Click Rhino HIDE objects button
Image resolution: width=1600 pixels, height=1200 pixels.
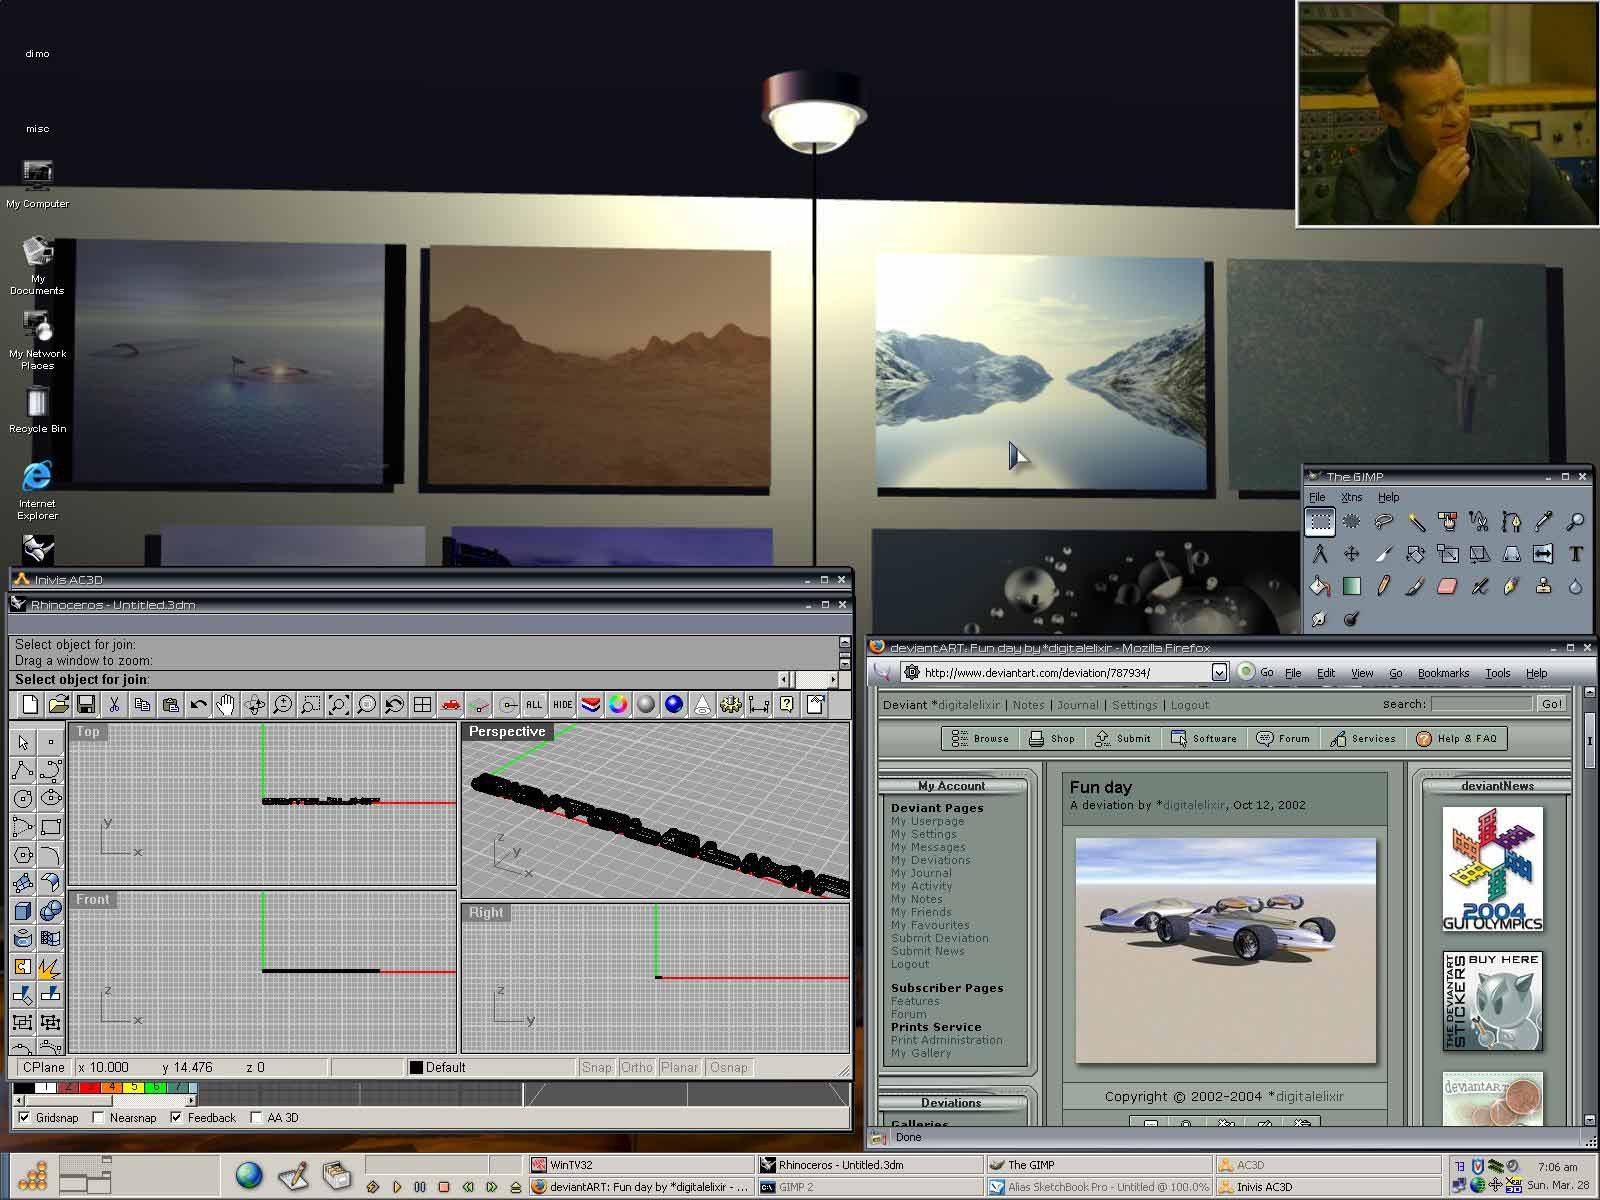click(x=562, y=705)
